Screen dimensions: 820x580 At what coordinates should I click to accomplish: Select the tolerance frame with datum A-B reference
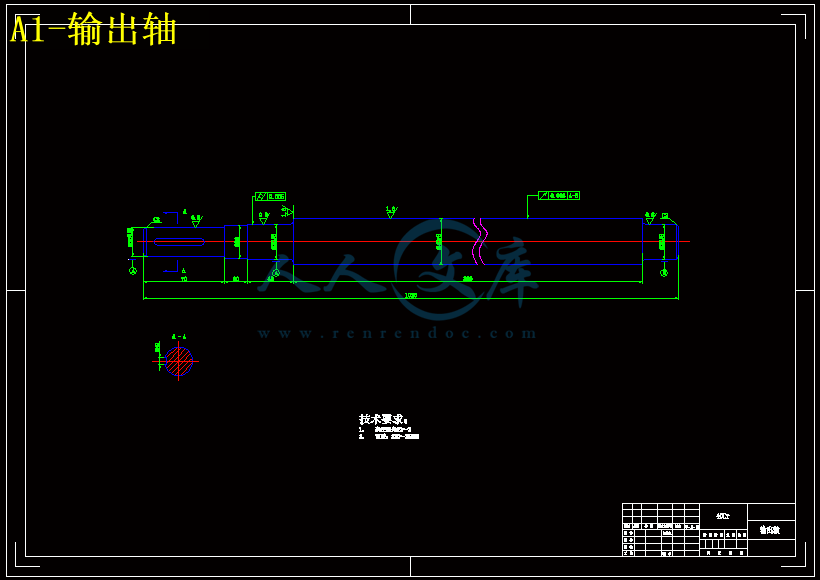[559, 196]
